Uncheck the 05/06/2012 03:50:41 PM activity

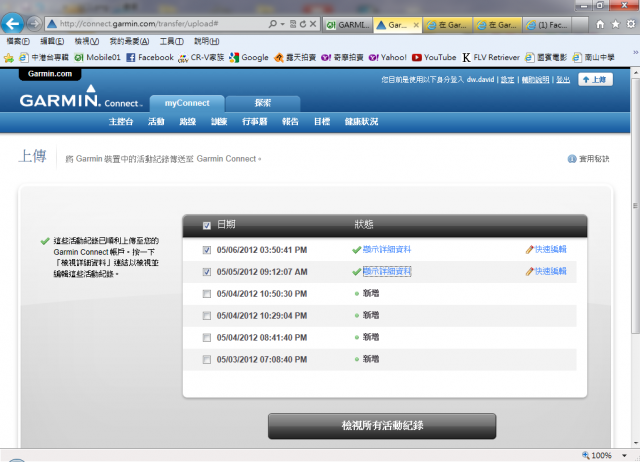pyautogui.click(x=207, y=250)
